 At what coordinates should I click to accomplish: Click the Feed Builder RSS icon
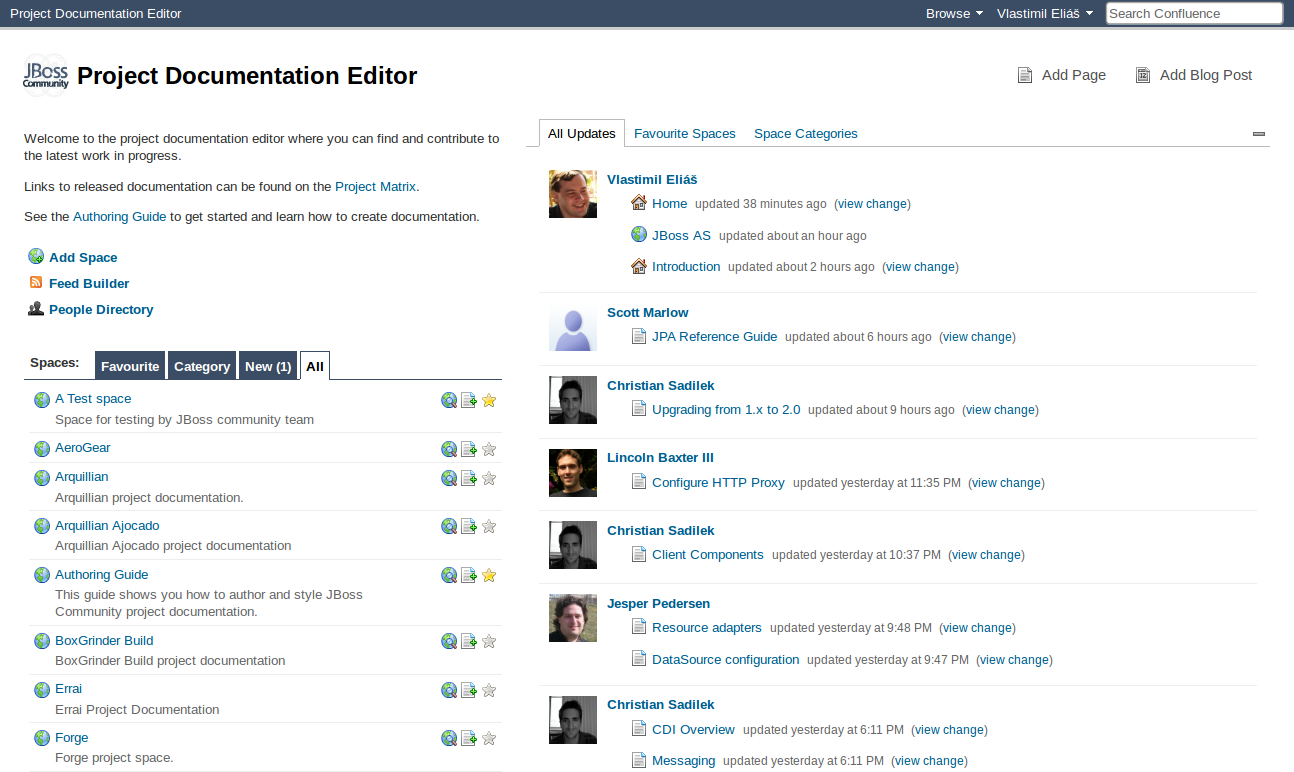click(36, 283)
